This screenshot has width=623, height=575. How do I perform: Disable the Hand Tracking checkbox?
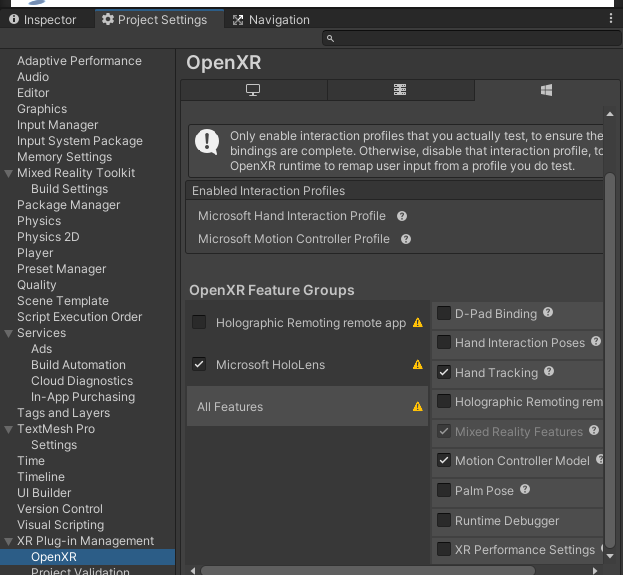(x=443, y=373)
